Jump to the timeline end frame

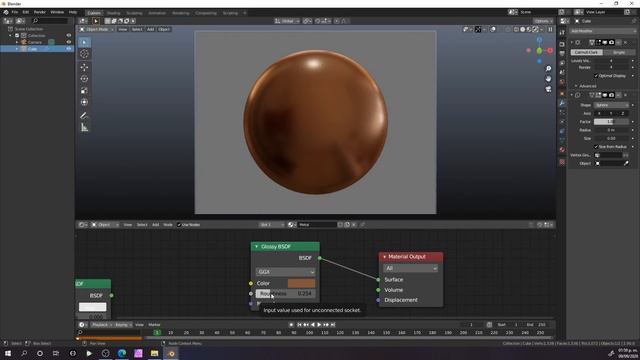click(x=333, y=324)
